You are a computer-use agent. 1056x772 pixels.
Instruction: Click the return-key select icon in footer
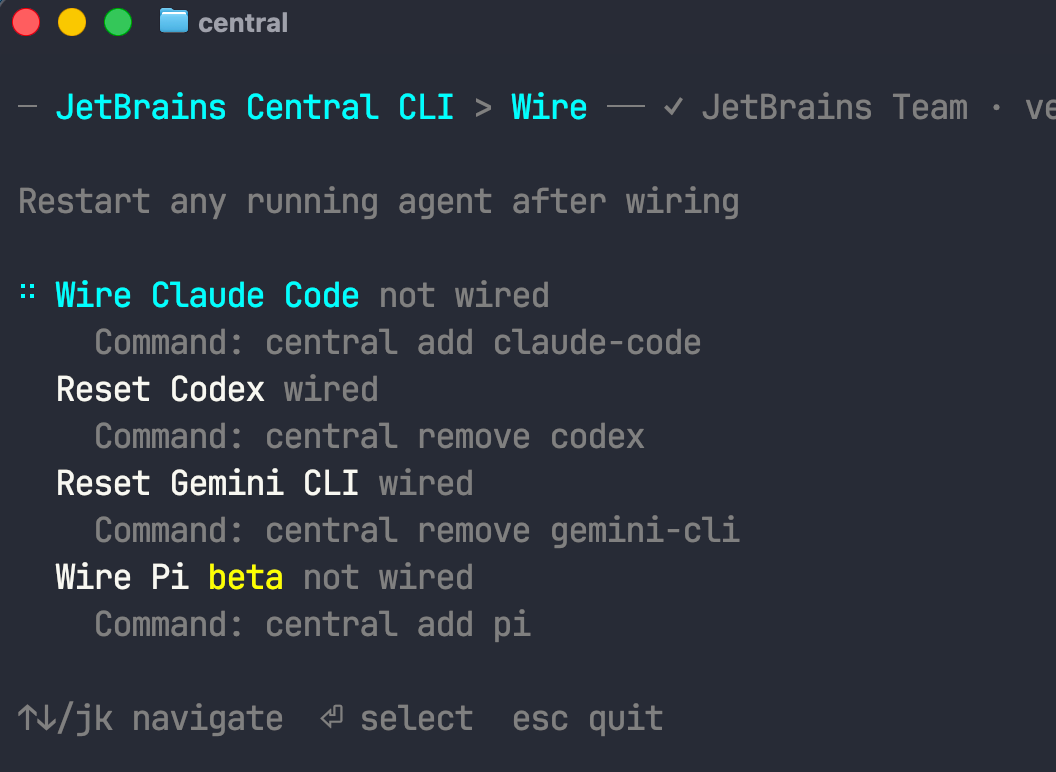[x=331, y=717]
